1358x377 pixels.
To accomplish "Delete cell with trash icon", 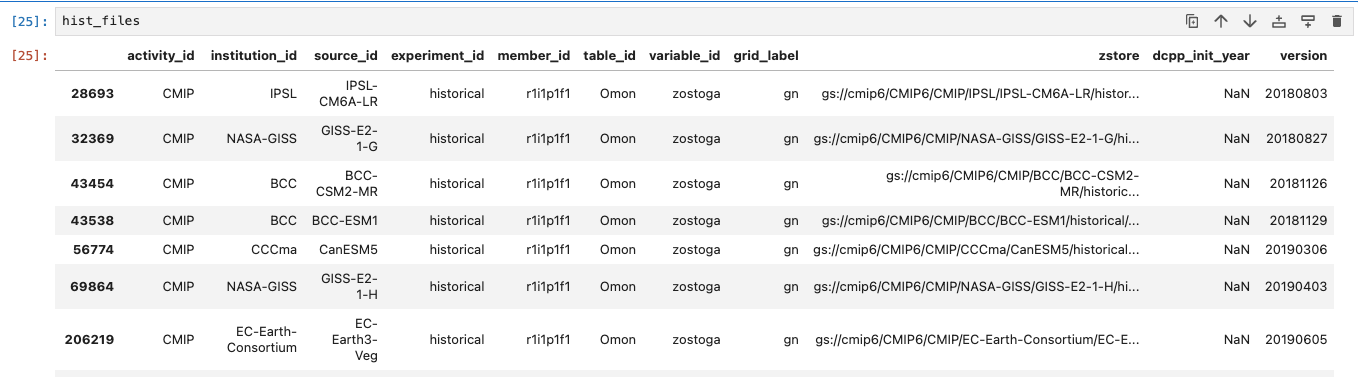I will (x=1337, y=21).
